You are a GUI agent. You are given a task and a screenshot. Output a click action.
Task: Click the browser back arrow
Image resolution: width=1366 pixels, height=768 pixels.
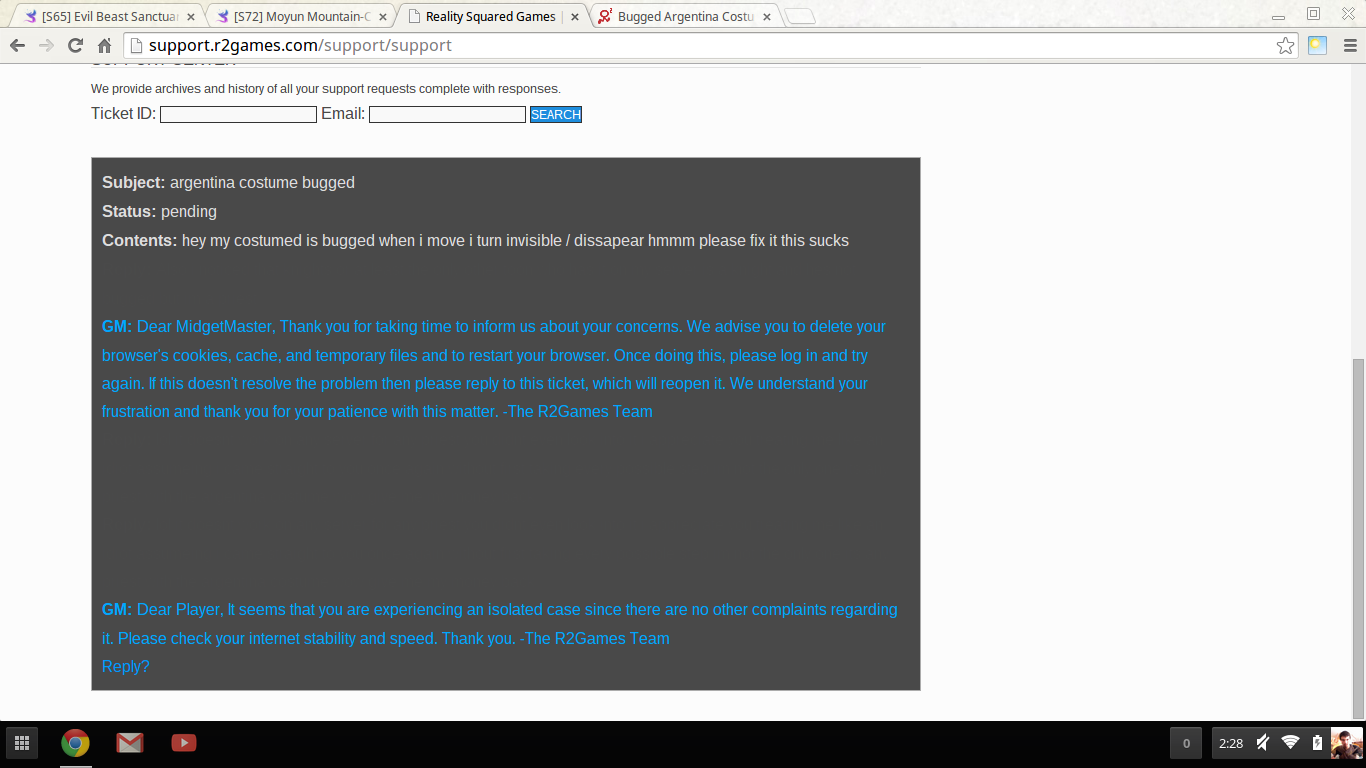(x=17, y=45)
